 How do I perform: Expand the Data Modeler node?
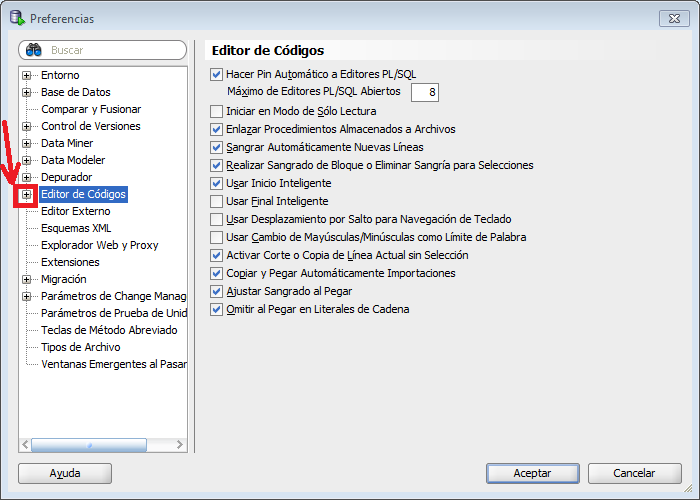[x=27, y=161]
